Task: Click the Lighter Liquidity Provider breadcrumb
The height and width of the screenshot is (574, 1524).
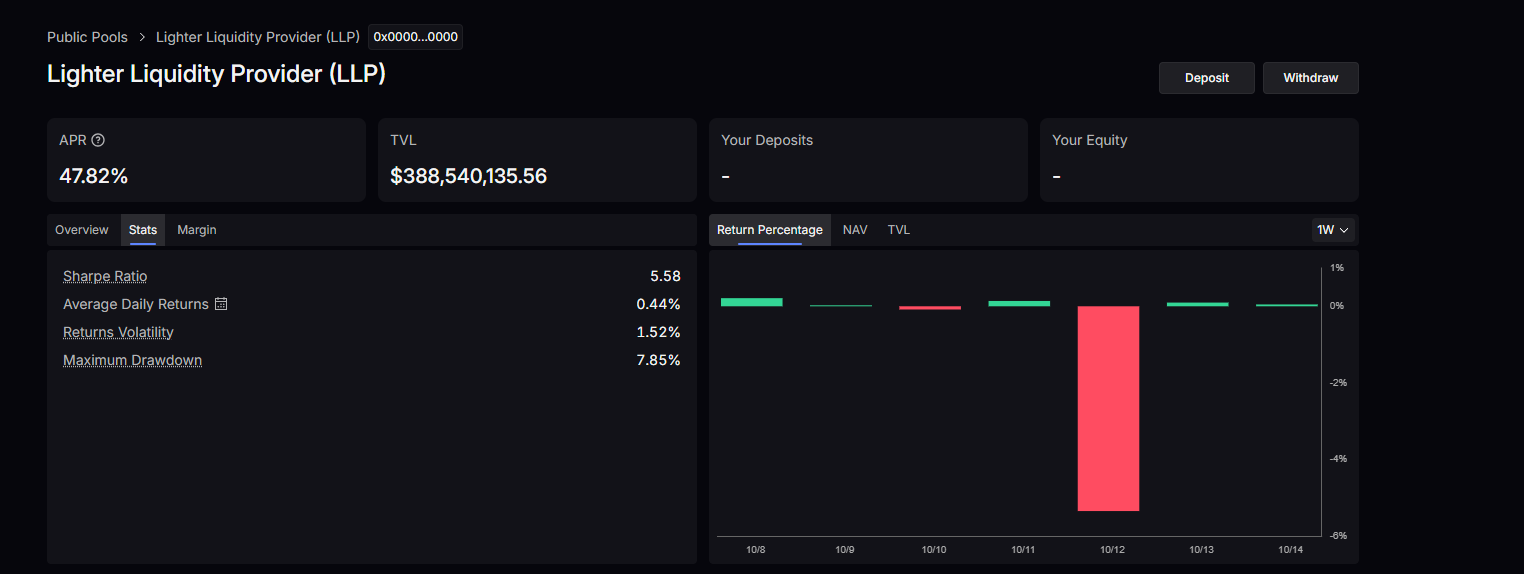Action: tap(258, 37)
